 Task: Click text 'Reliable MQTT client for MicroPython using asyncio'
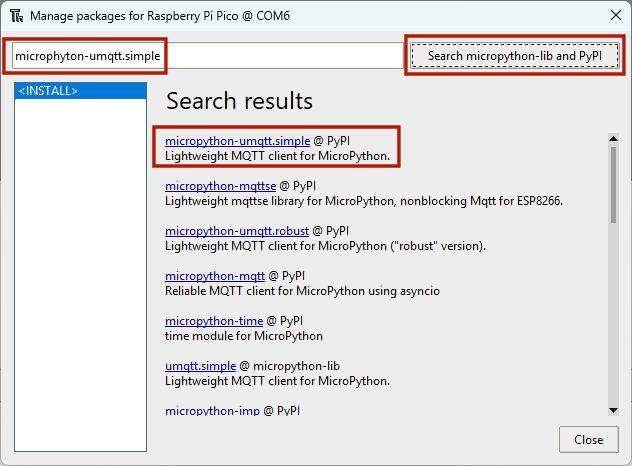coord(302,291)
